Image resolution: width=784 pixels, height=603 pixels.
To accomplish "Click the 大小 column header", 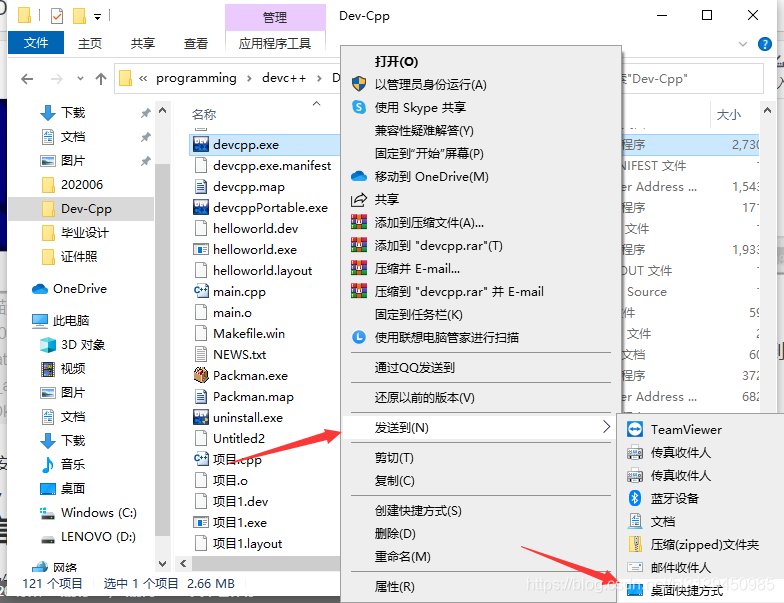I will [x=728, y=114].
